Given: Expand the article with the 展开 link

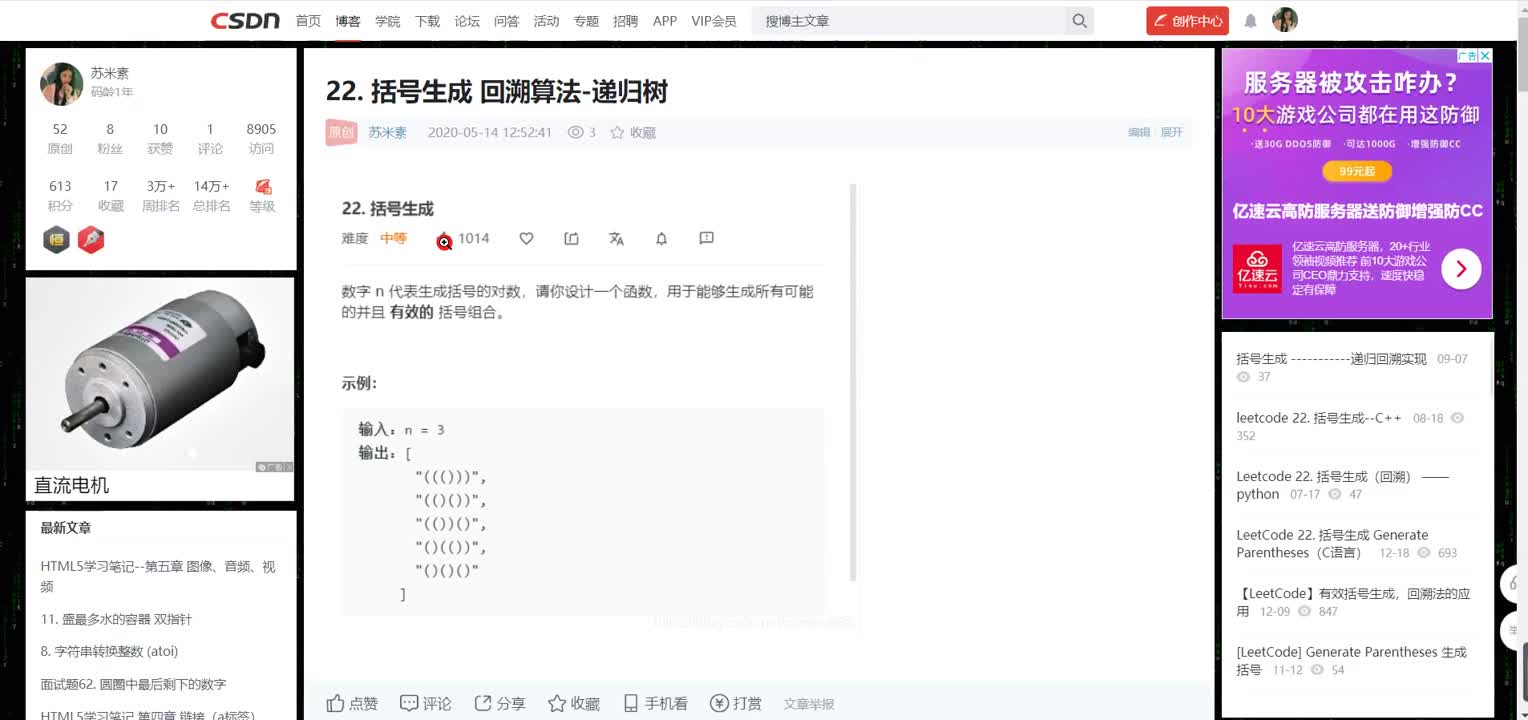Looking at the screenshot, I should click(1169, 131).
